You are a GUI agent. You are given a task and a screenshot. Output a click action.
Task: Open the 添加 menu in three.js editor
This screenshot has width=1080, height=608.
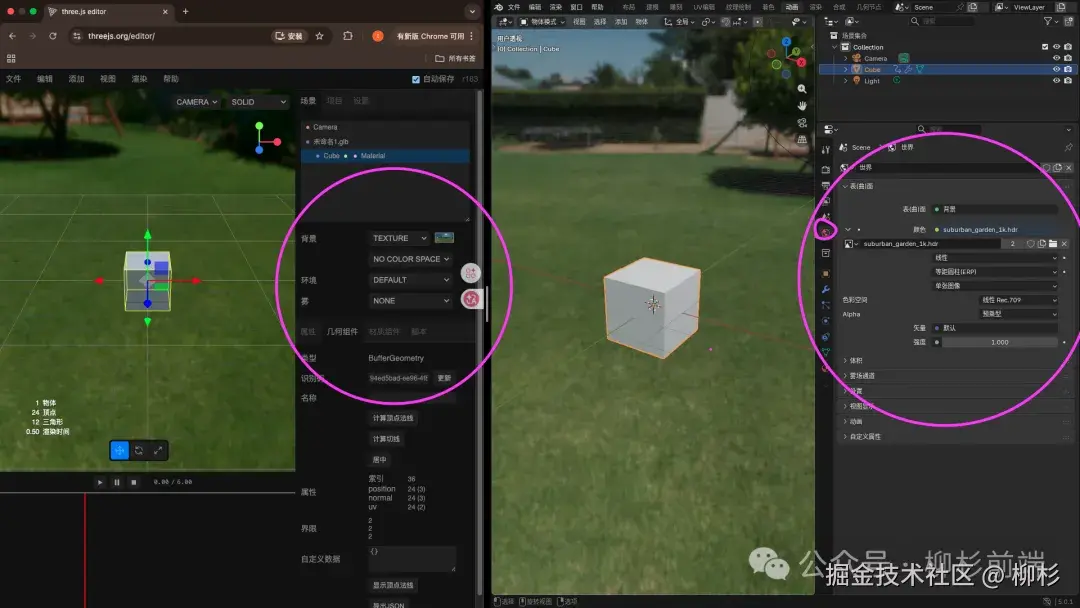[76, 79]
